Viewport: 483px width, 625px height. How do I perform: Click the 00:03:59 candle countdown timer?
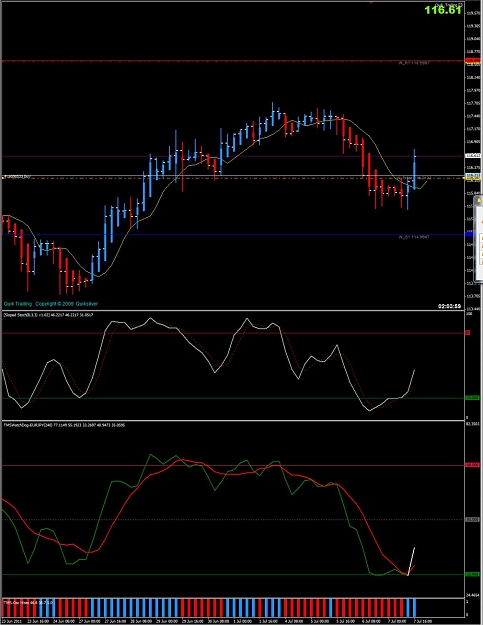(x=450, y=306)
